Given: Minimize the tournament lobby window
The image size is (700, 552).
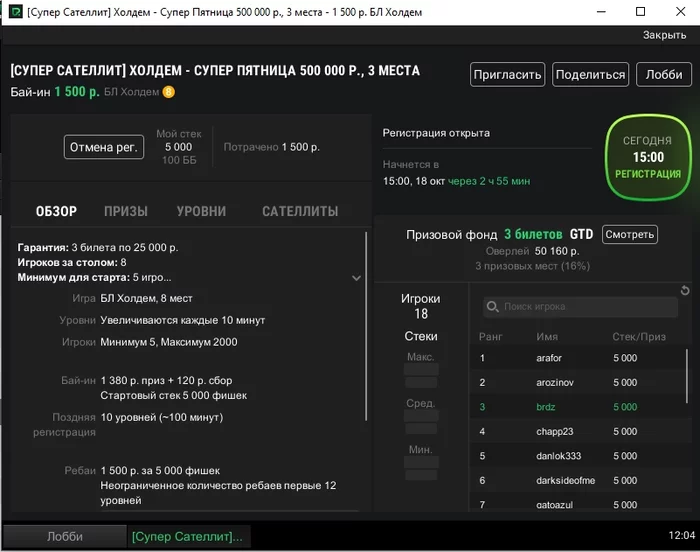Looking at the screenshot, I should [x=601, y=12].
